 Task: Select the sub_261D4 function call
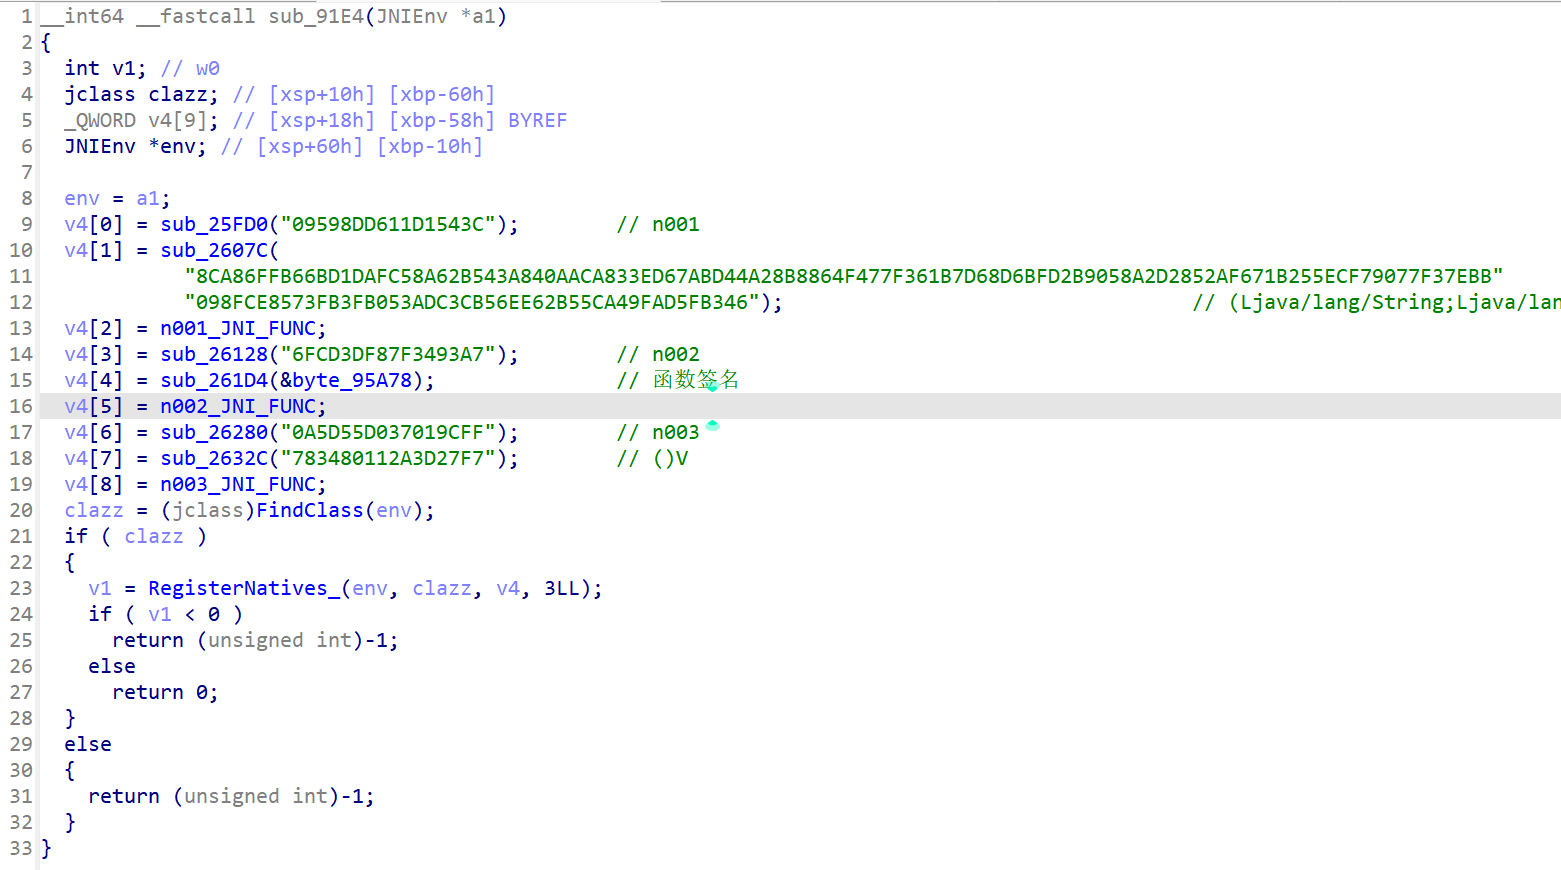tap(214, 380)
